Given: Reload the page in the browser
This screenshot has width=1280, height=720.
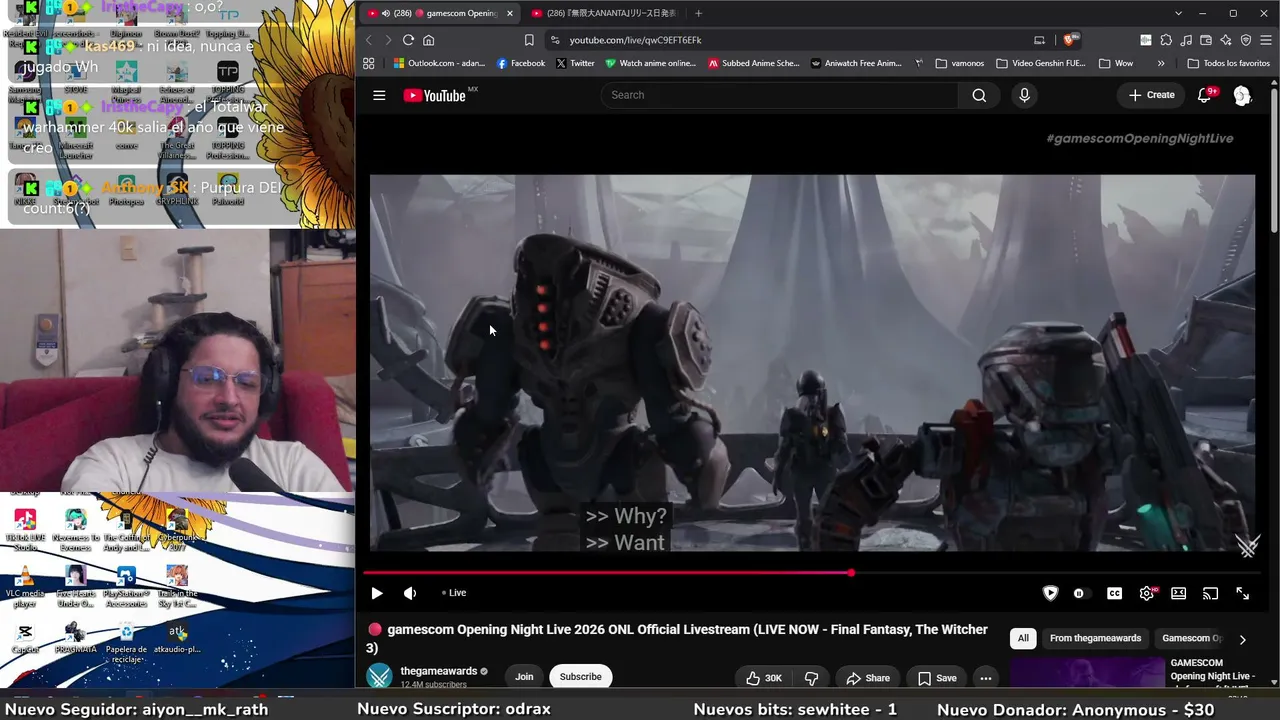Looking at the screenshot, I should coord(408,40).
